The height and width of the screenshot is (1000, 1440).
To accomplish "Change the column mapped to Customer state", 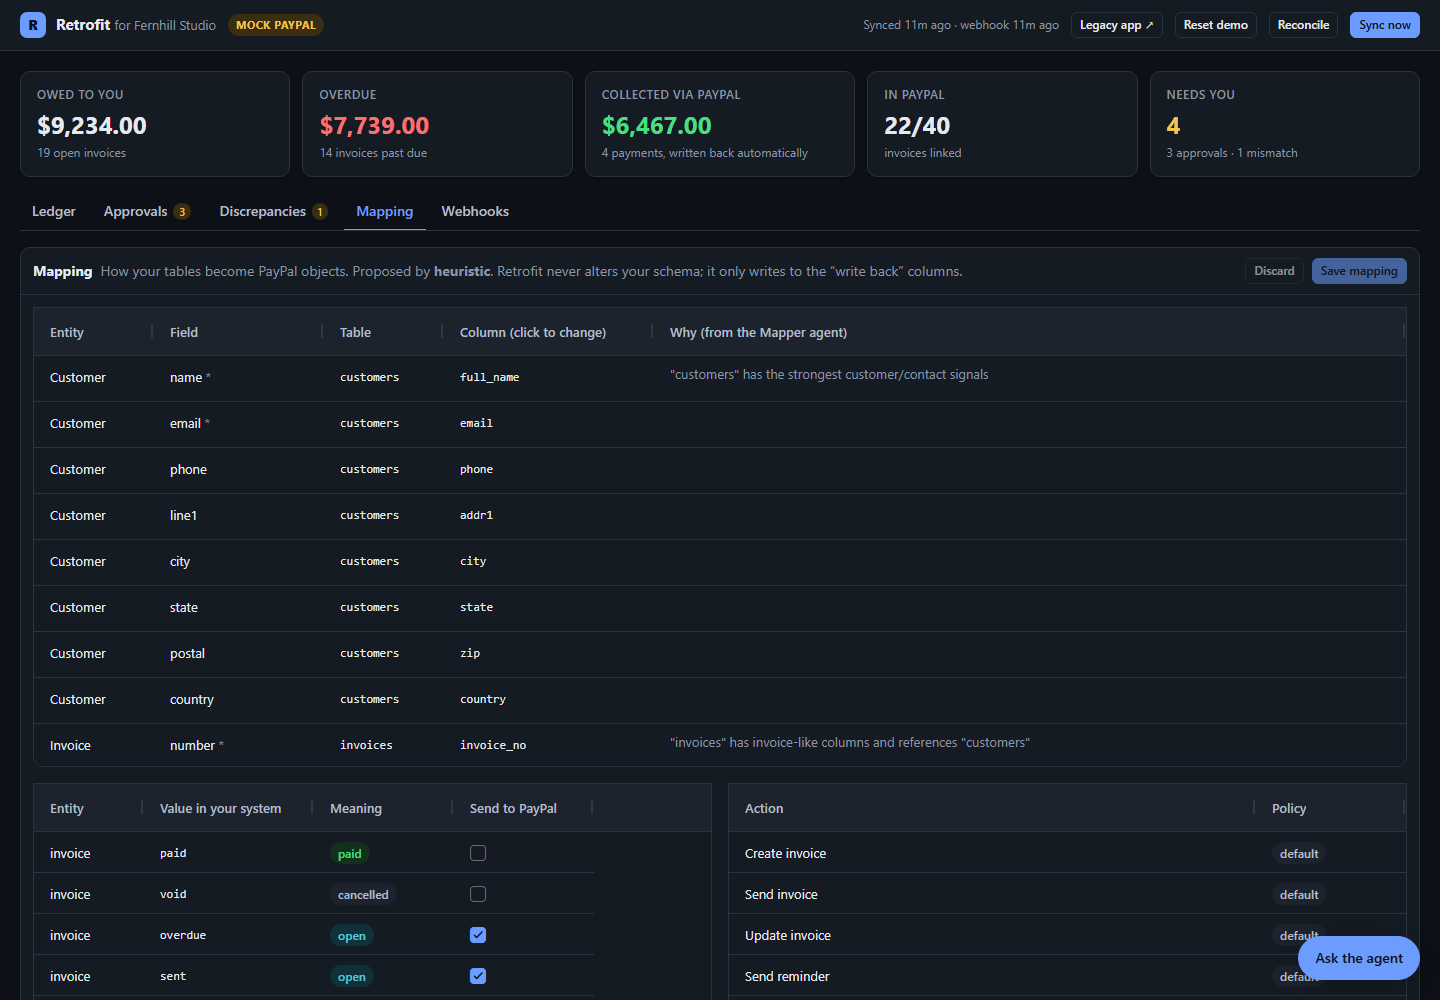I will (x=476, y=607).
